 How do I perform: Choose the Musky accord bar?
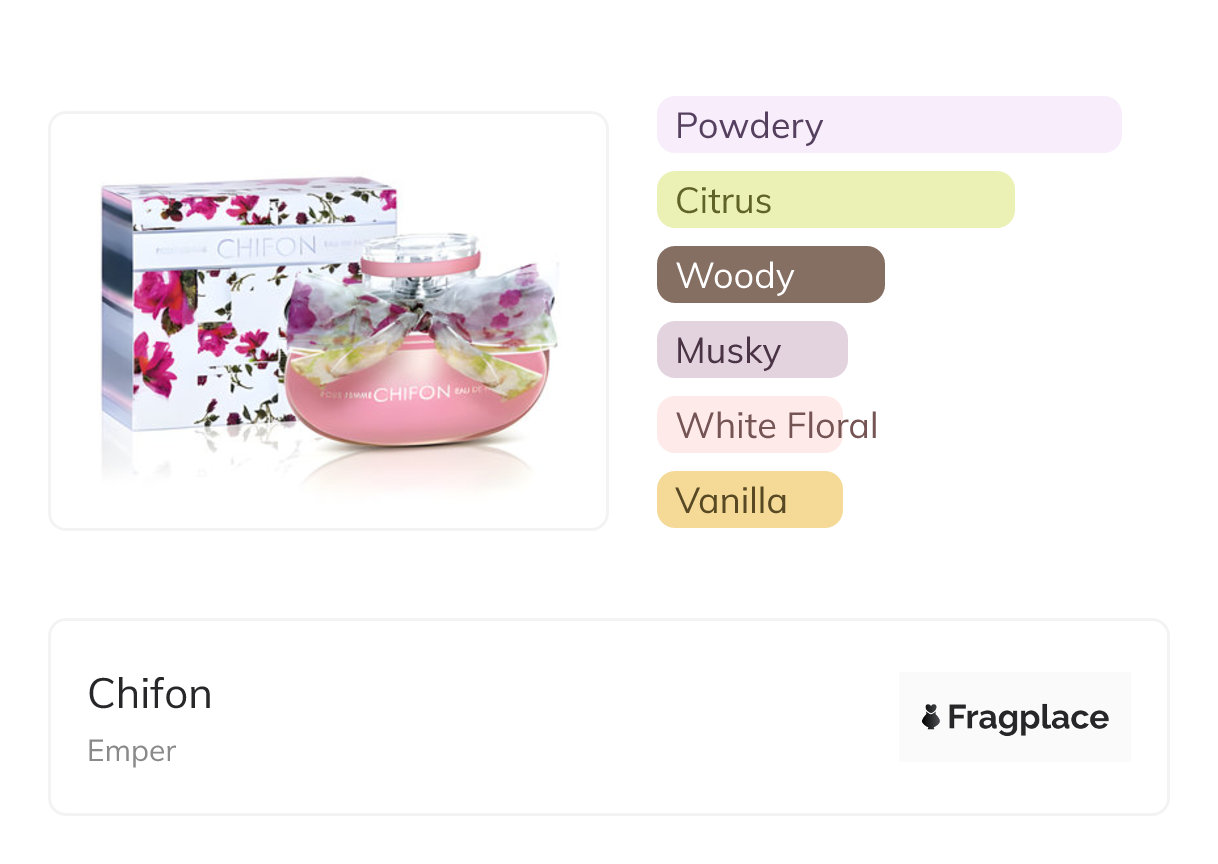click(751, 350)
